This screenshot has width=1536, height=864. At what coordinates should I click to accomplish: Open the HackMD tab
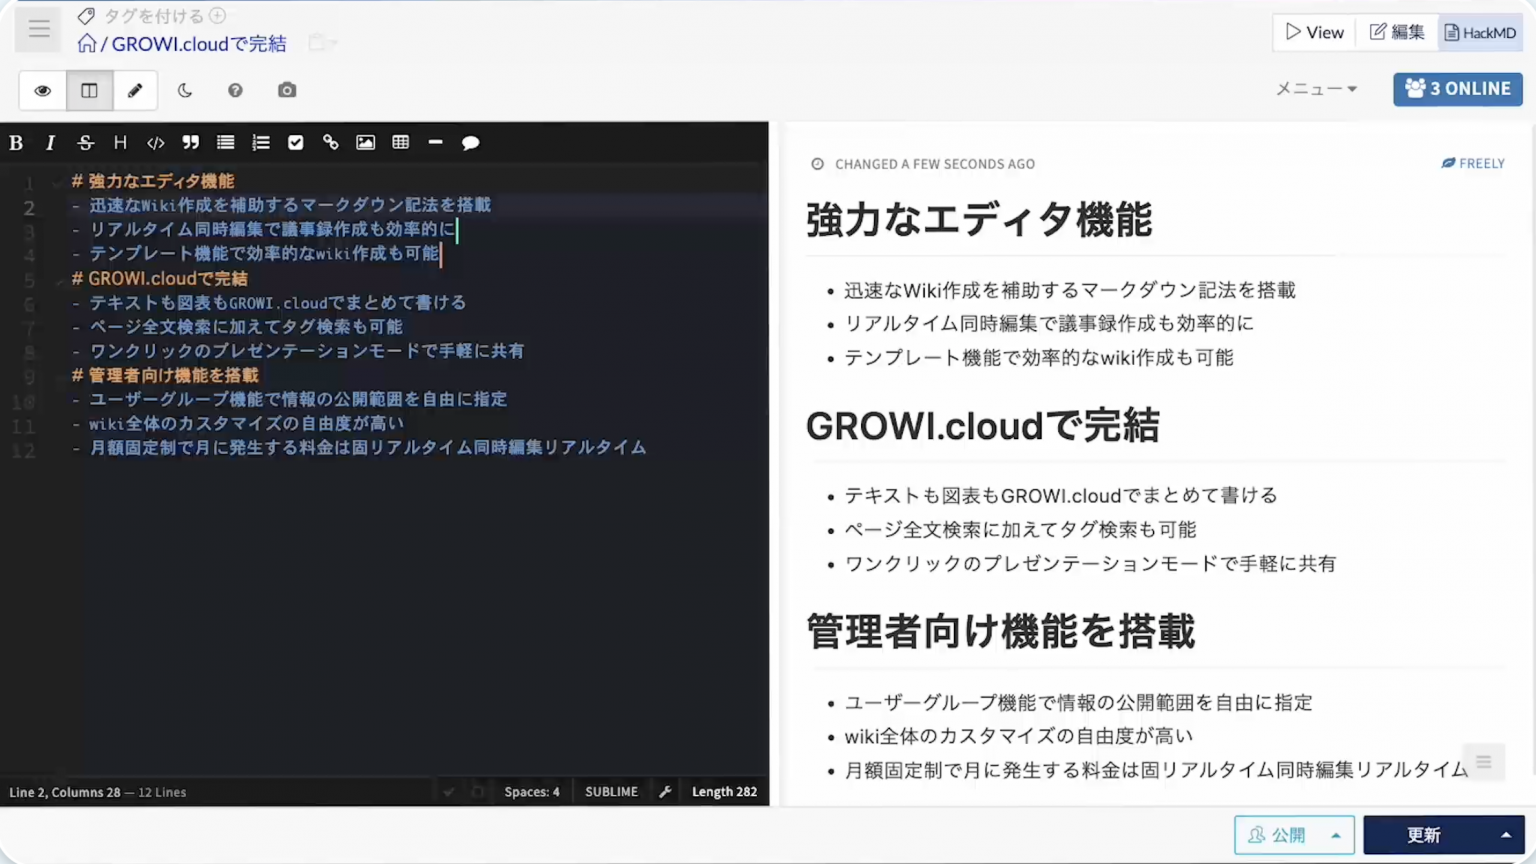[x=1480, y=32]
